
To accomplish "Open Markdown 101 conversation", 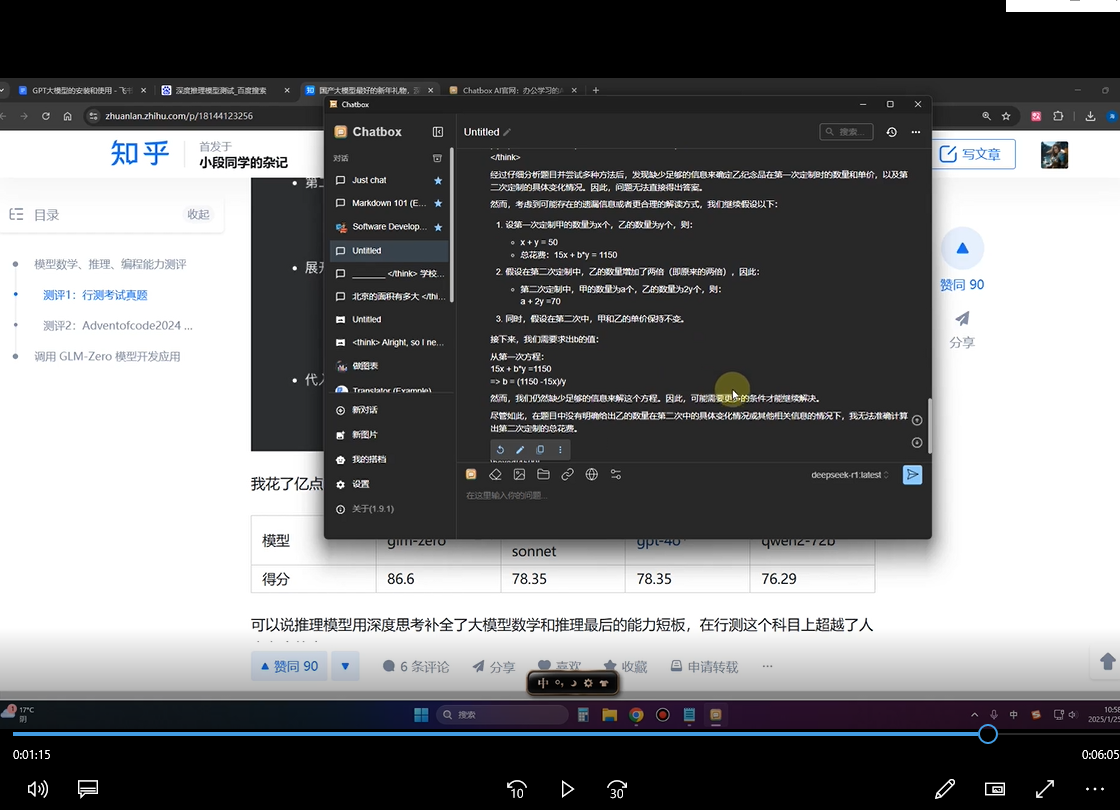I will tap(389, 204).
